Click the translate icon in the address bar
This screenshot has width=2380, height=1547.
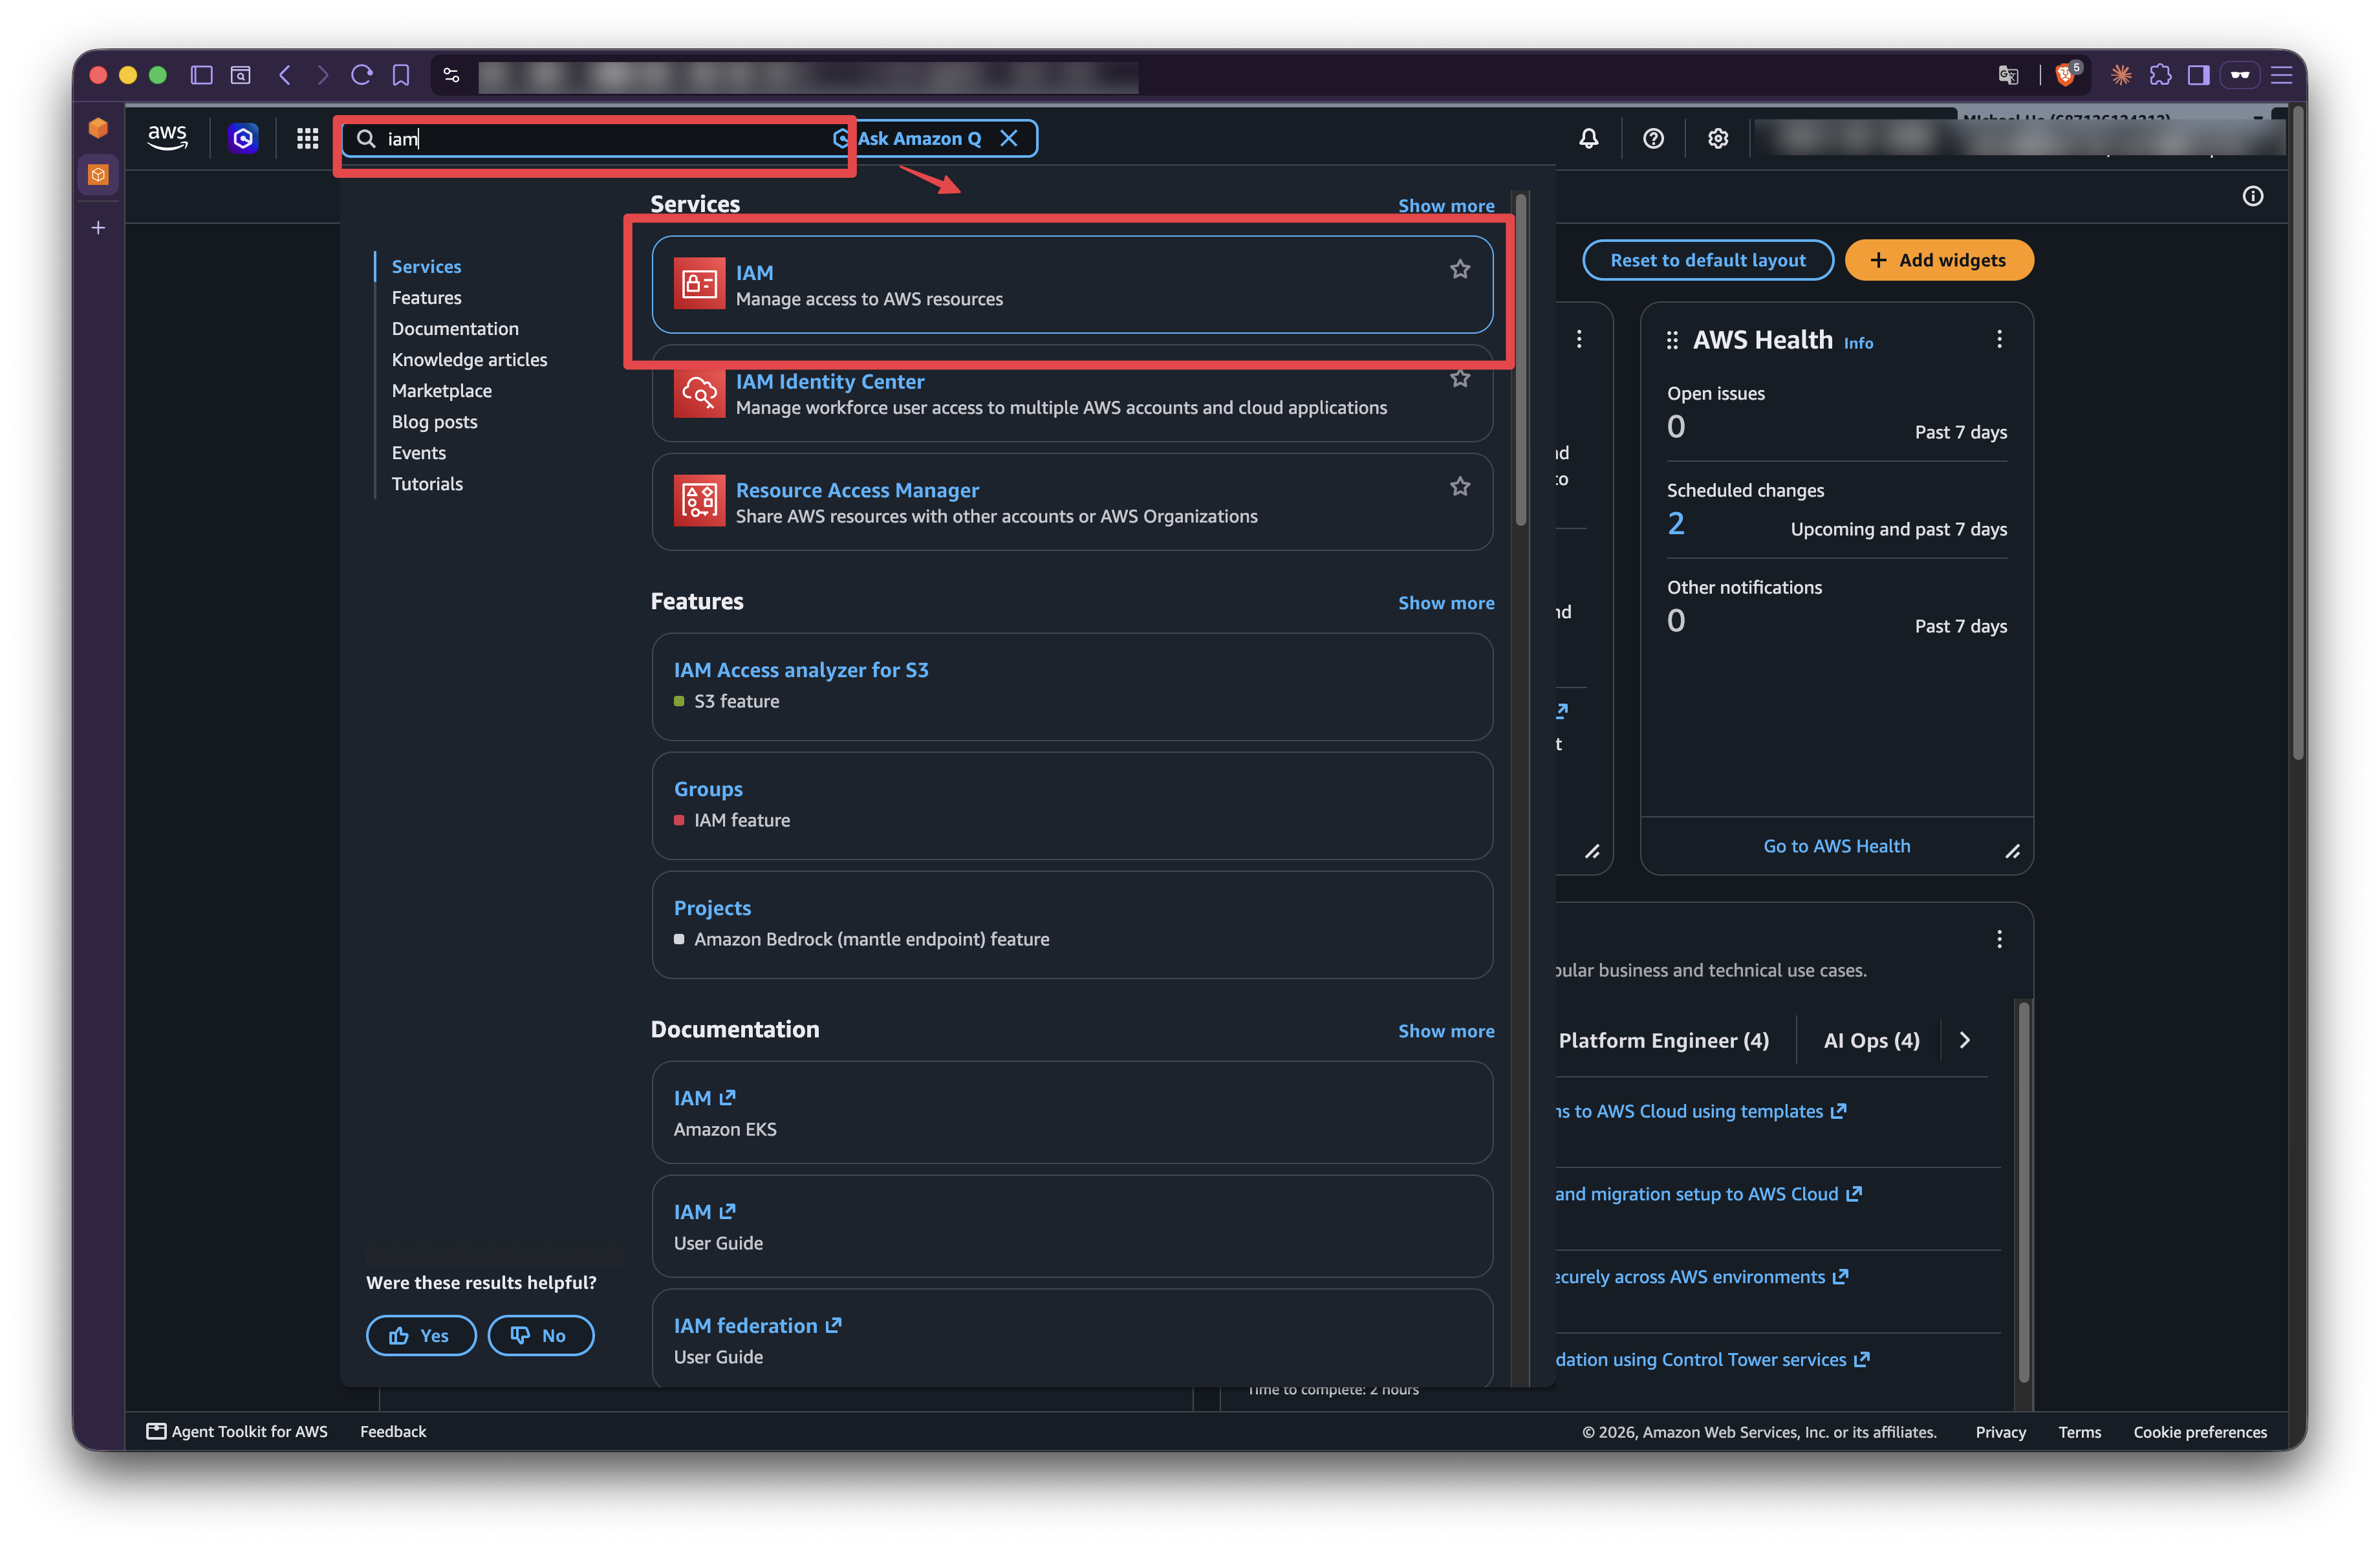[2007, 75]
